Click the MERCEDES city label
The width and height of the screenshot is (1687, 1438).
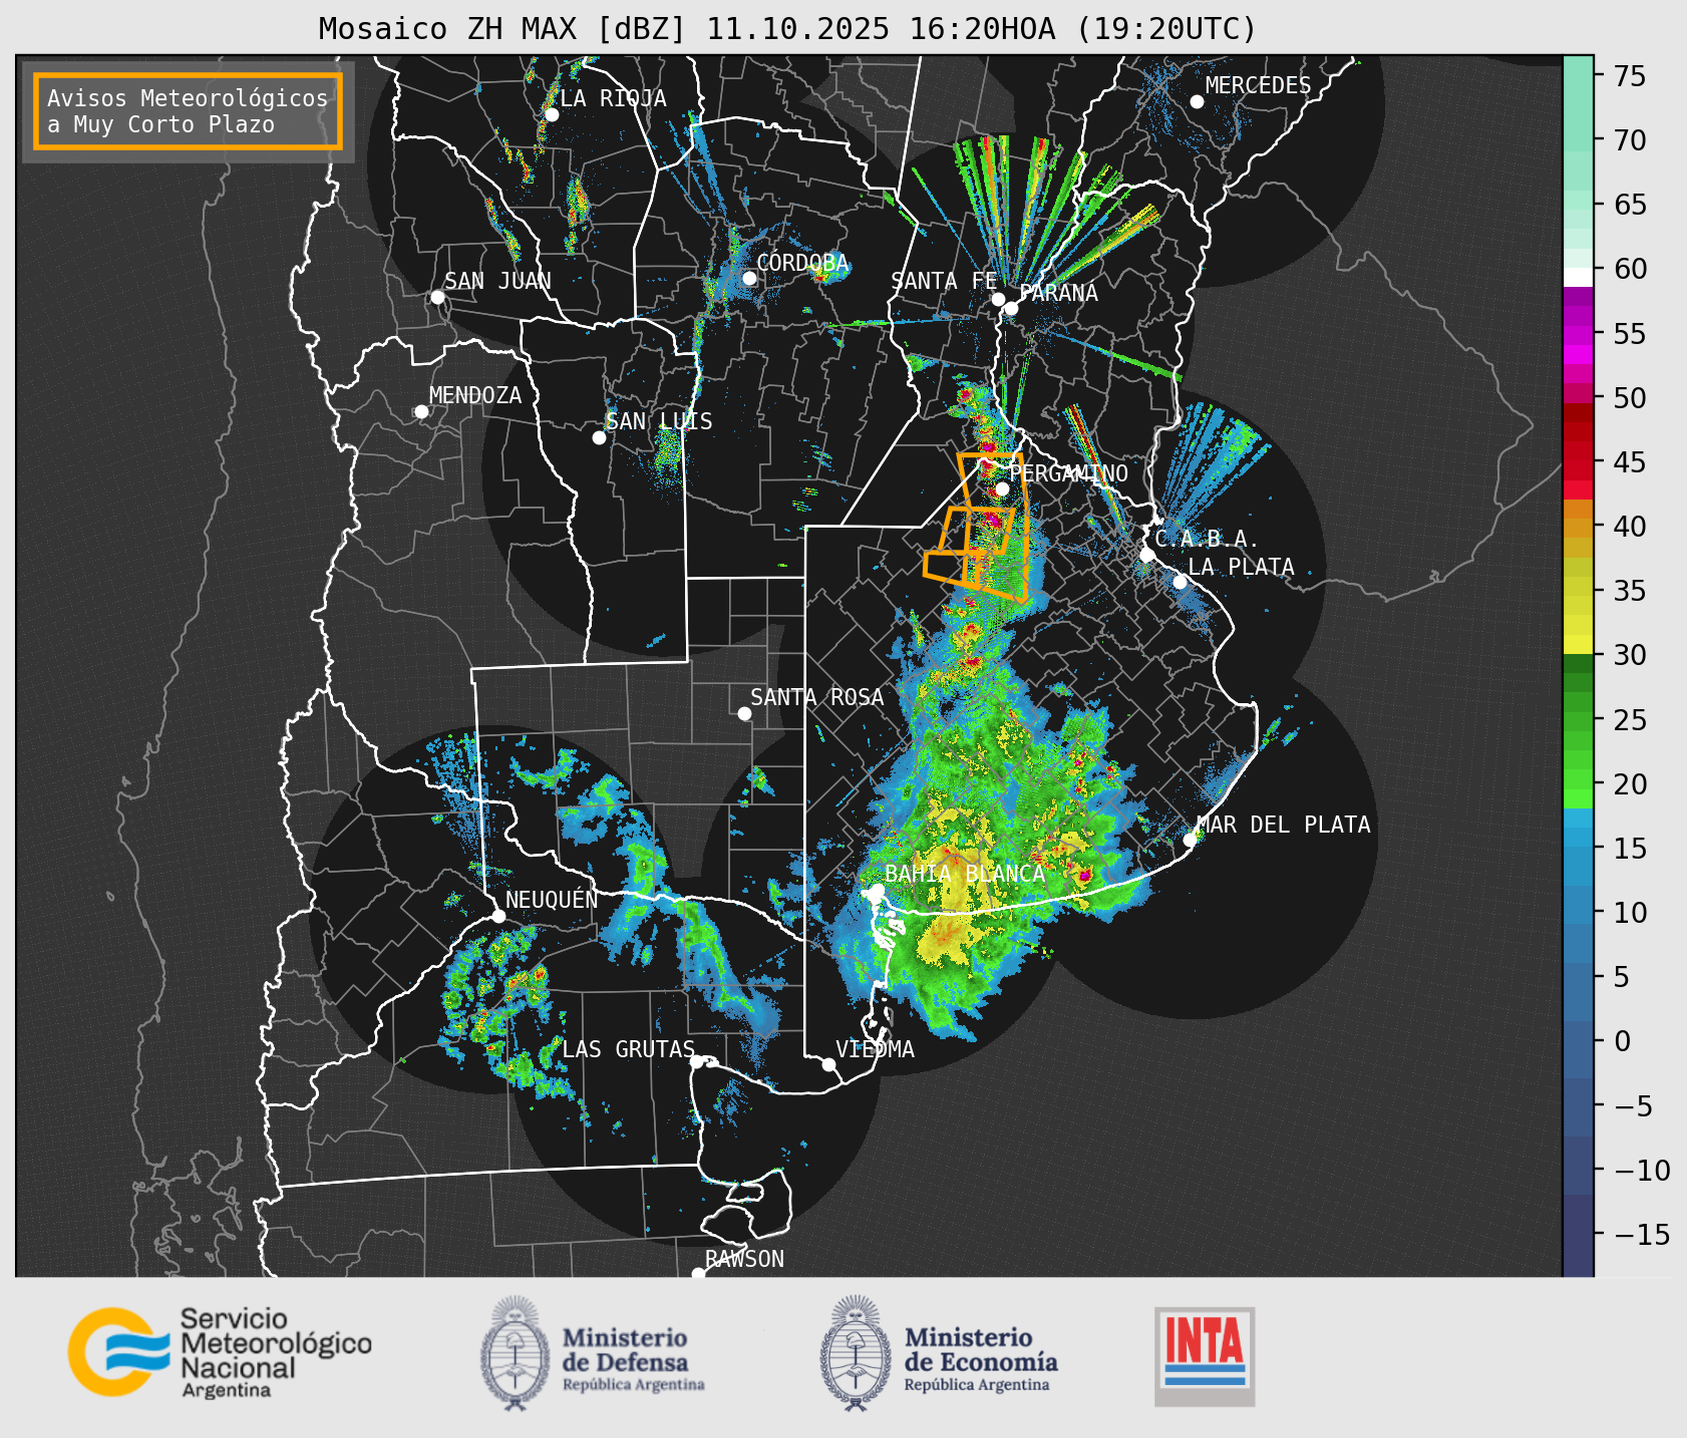[x=1258, y=86]
